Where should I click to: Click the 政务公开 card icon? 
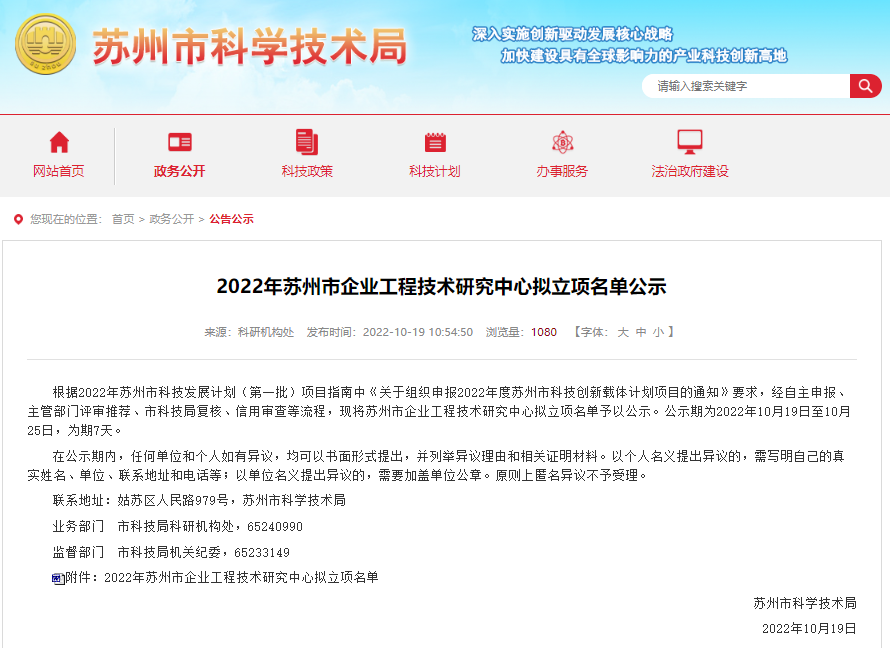point(180,142)
